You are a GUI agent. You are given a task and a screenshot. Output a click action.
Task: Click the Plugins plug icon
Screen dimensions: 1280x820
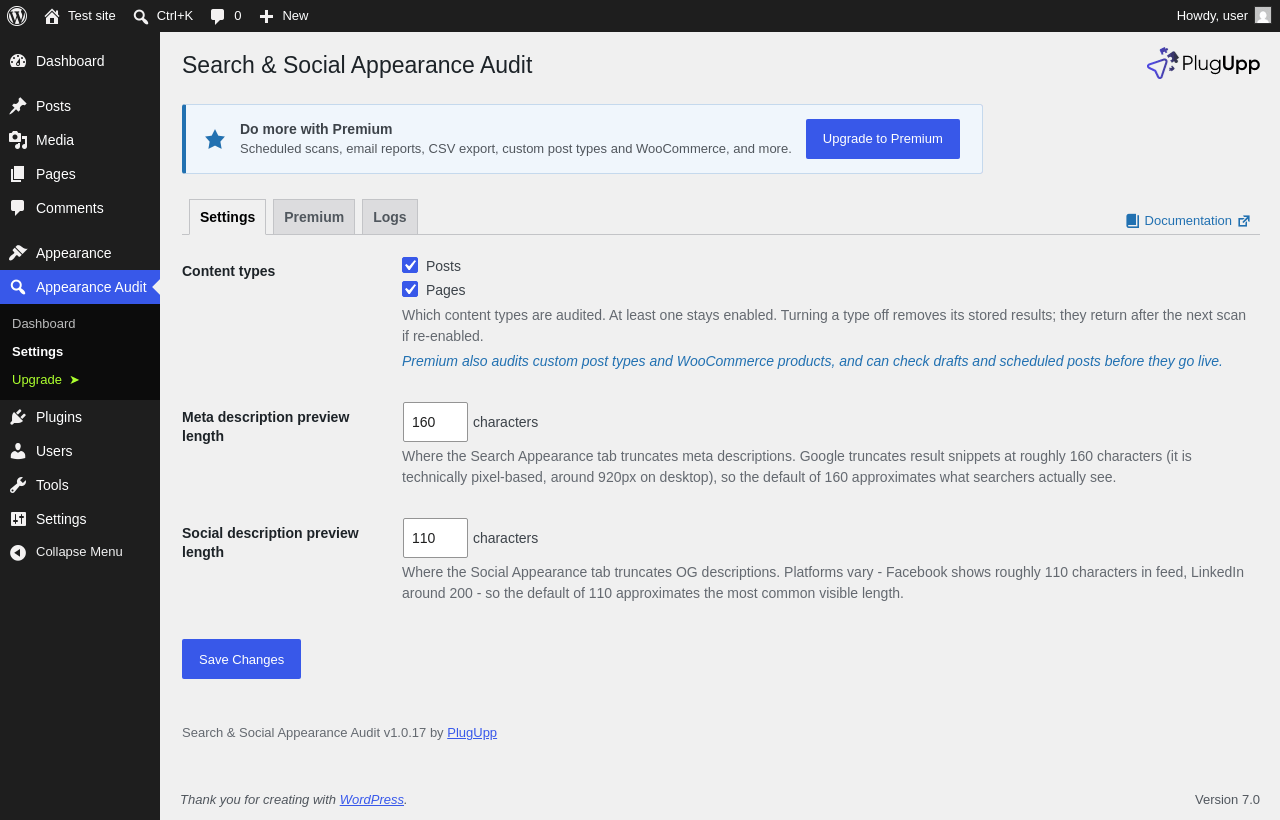(x=18, y=417)
